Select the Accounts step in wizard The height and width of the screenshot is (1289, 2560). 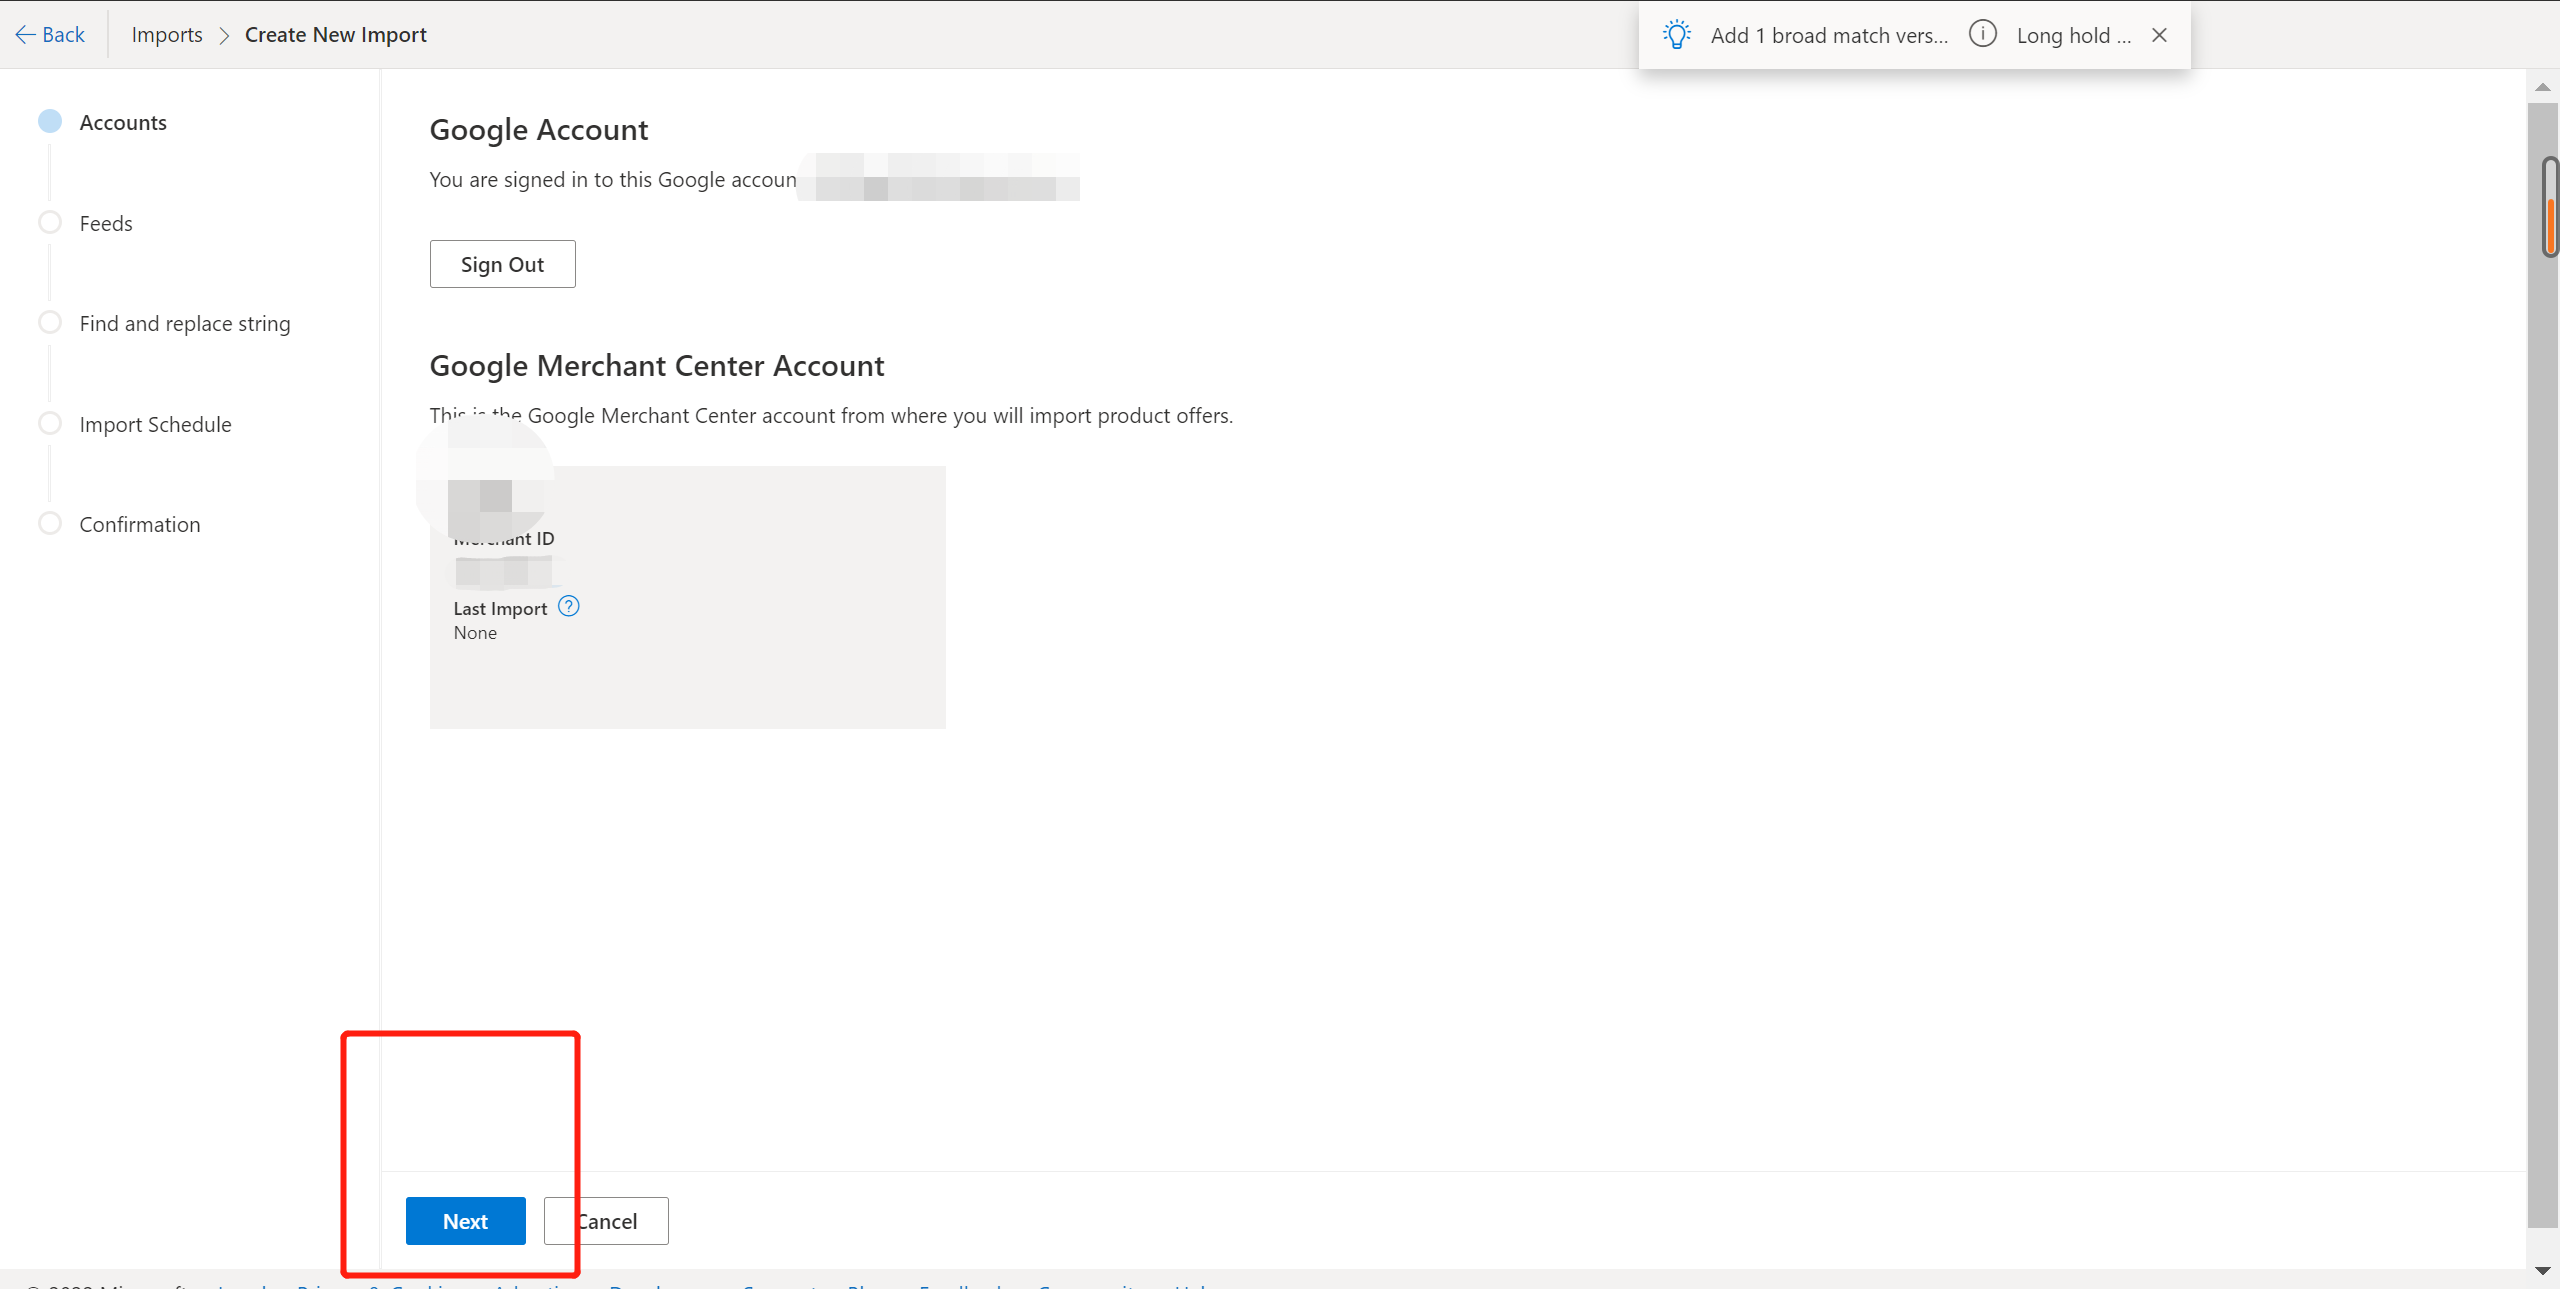[x=123, y=122]
